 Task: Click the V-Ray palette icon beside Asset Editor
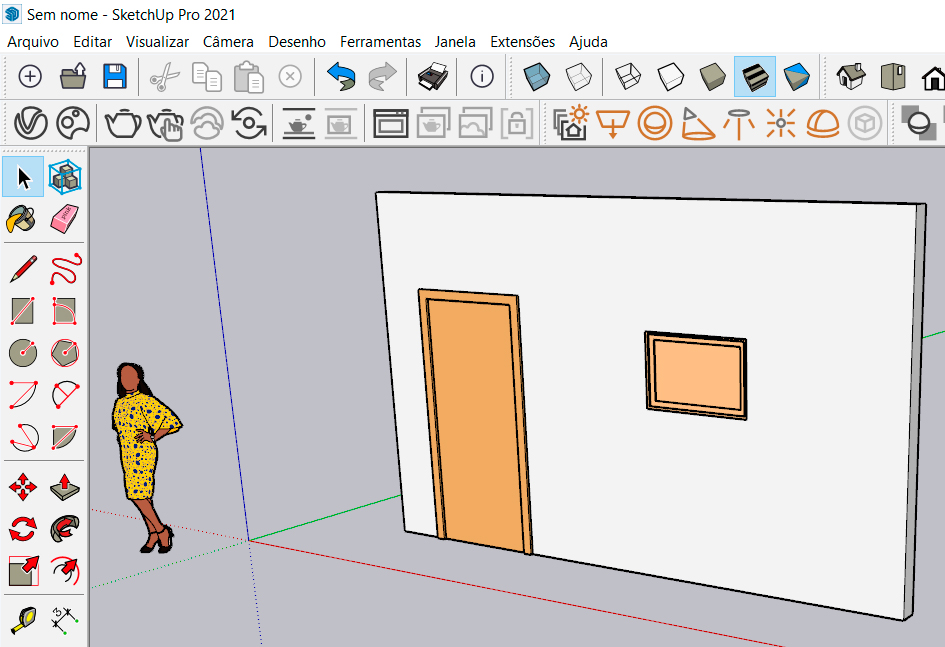(x=73, y=123)
